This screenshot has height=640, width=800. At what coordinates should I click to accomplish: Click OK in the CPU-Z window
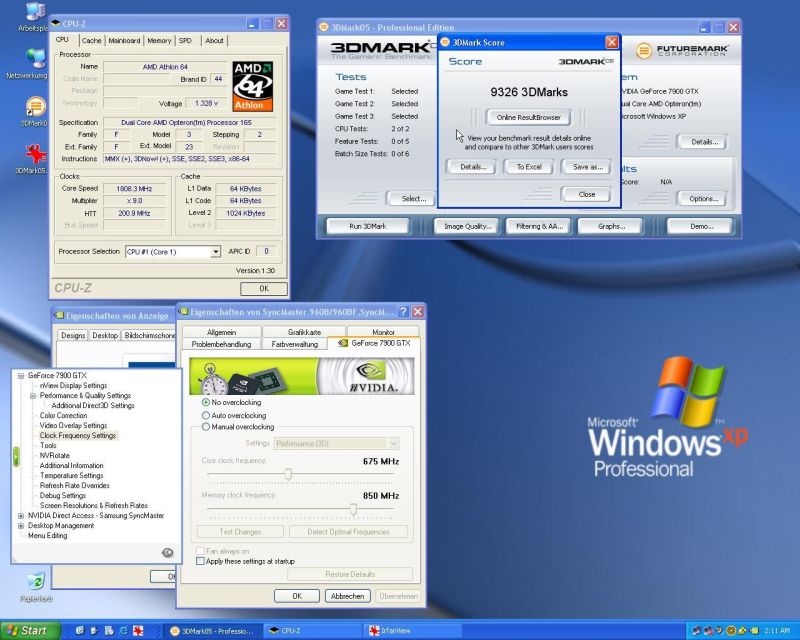click(x=264, y=288)
